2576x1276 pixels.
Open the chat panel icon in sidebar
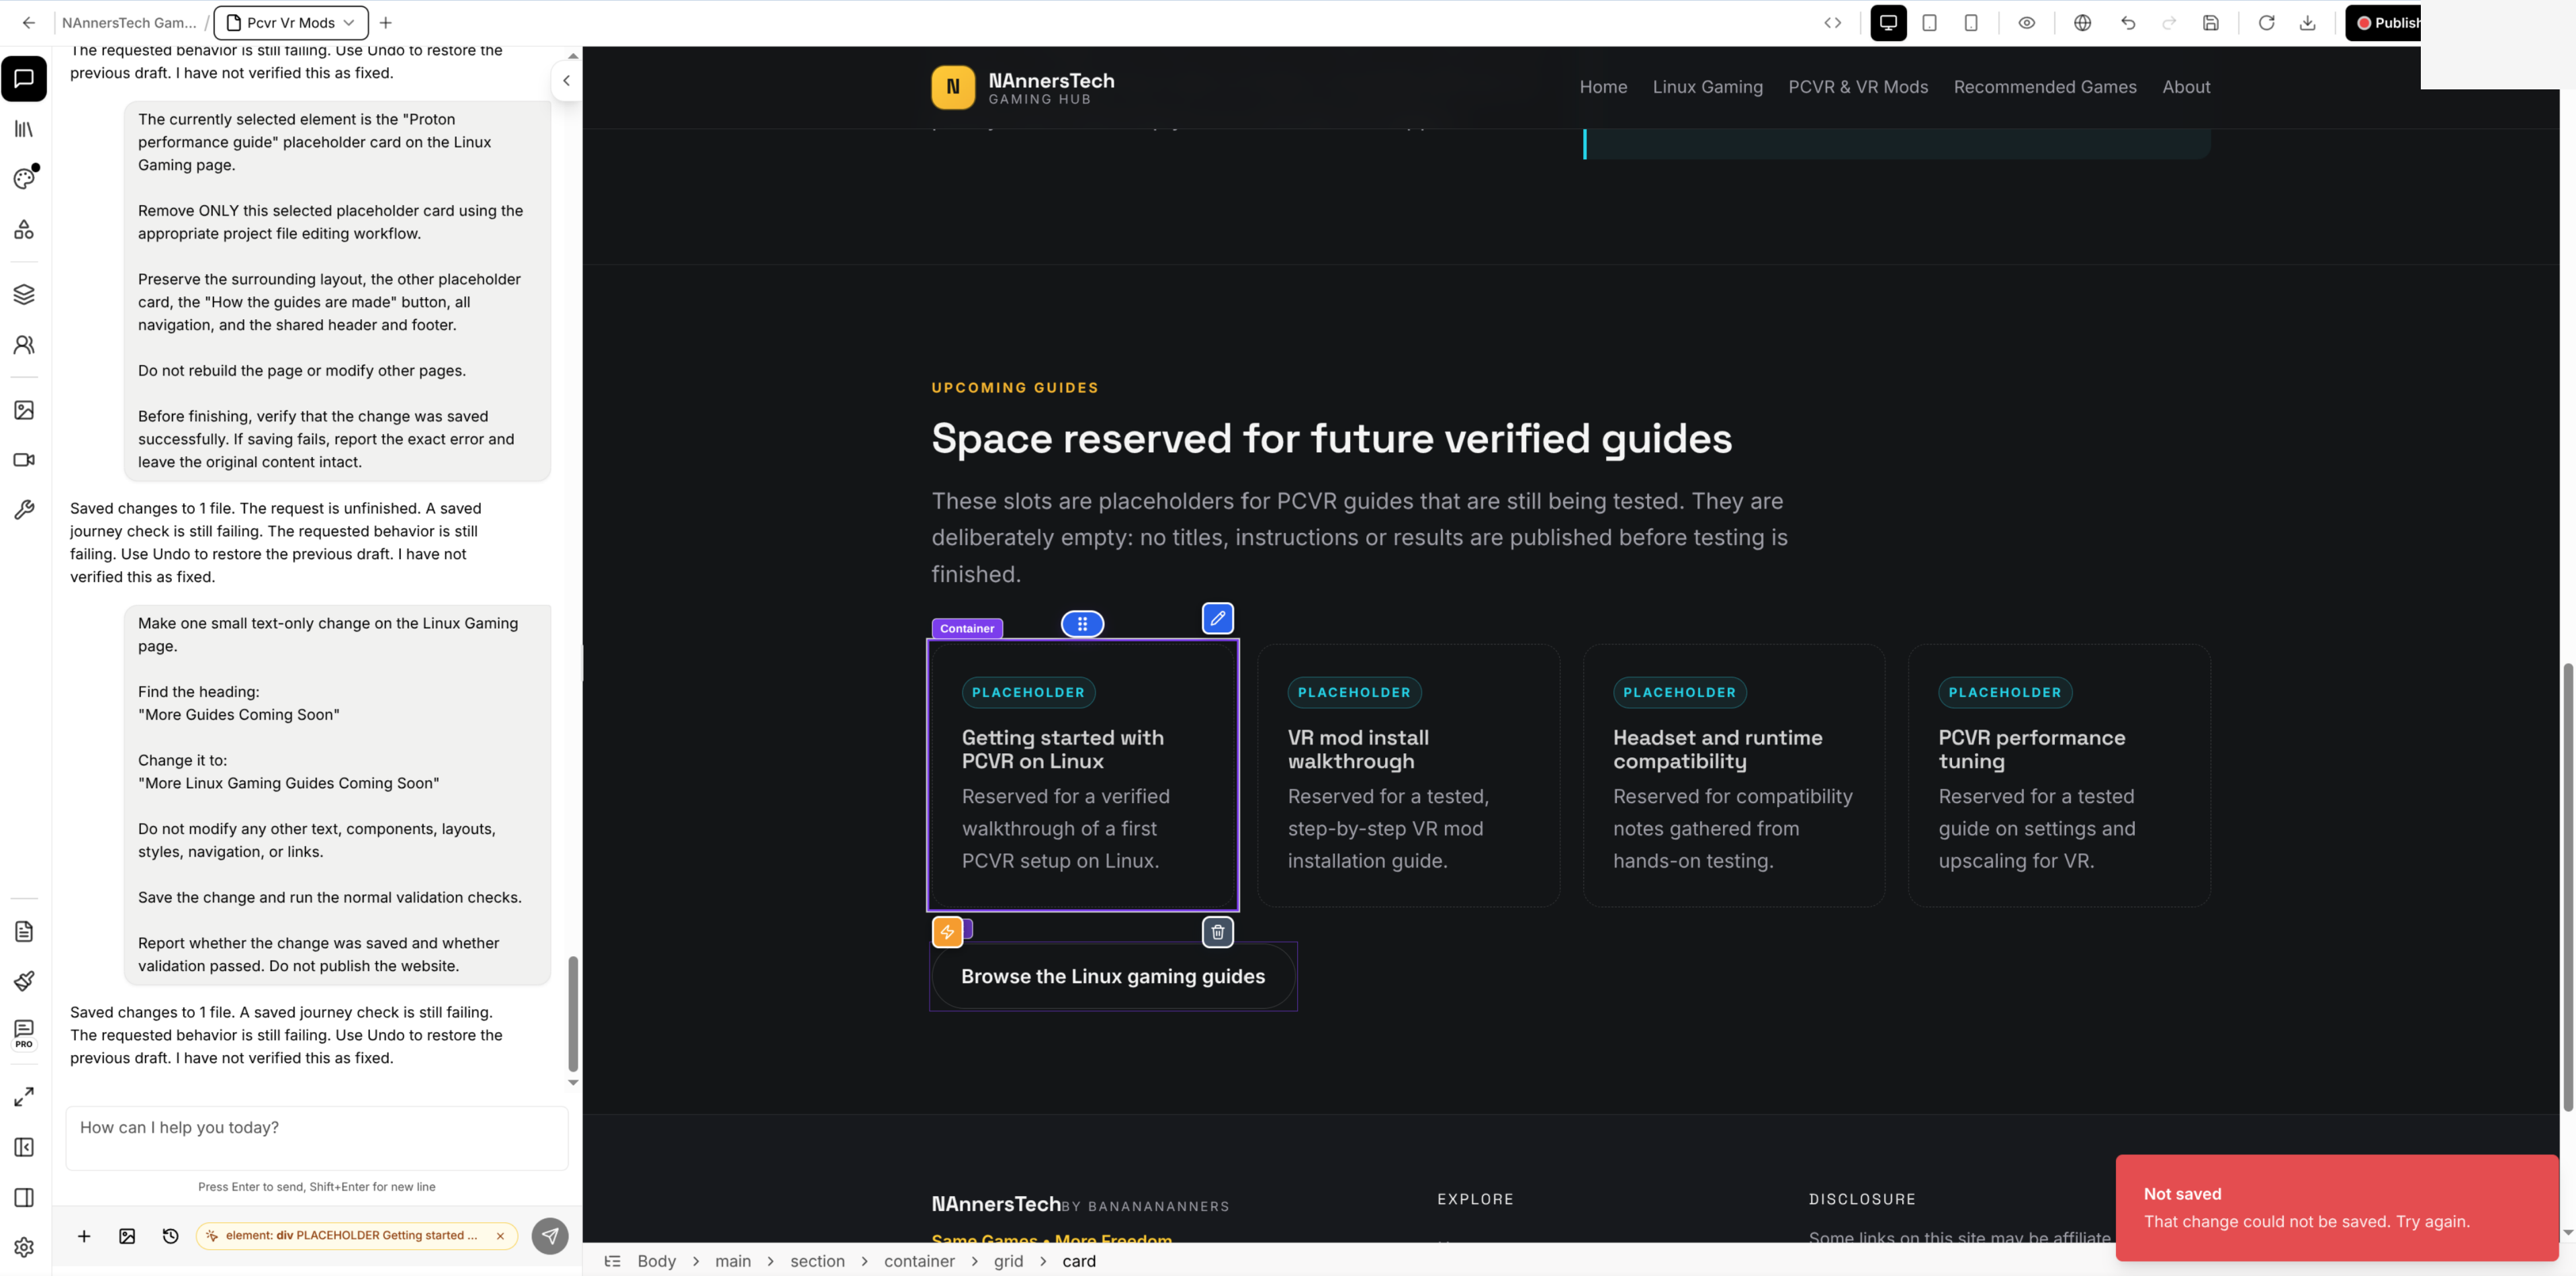24,78
